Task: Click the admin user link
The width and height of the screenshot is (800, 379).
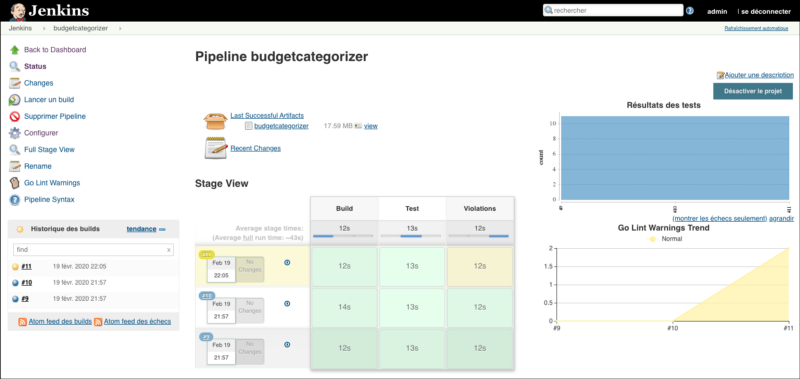Action: (717, 11)
